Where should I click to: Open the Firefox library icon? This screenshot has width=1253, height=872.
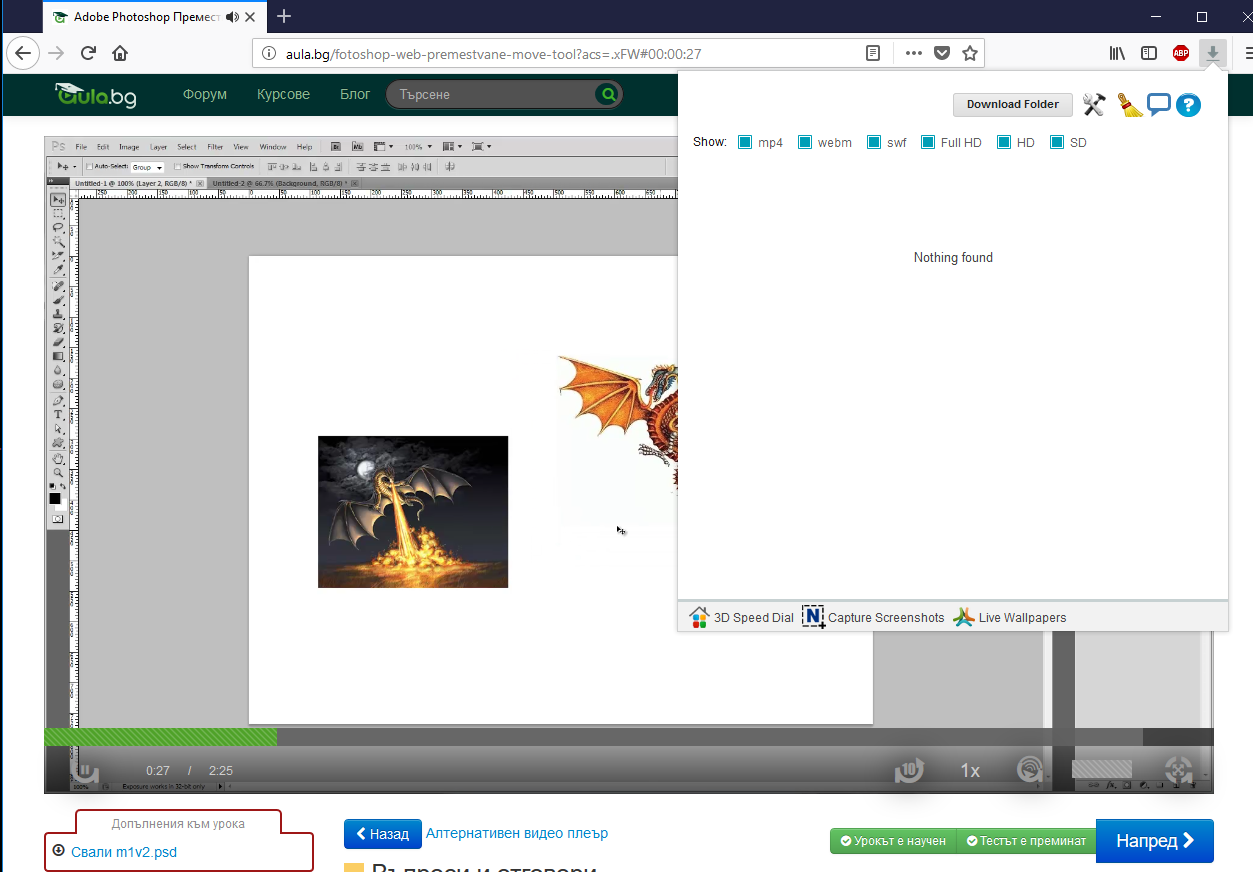point(1118,53)
